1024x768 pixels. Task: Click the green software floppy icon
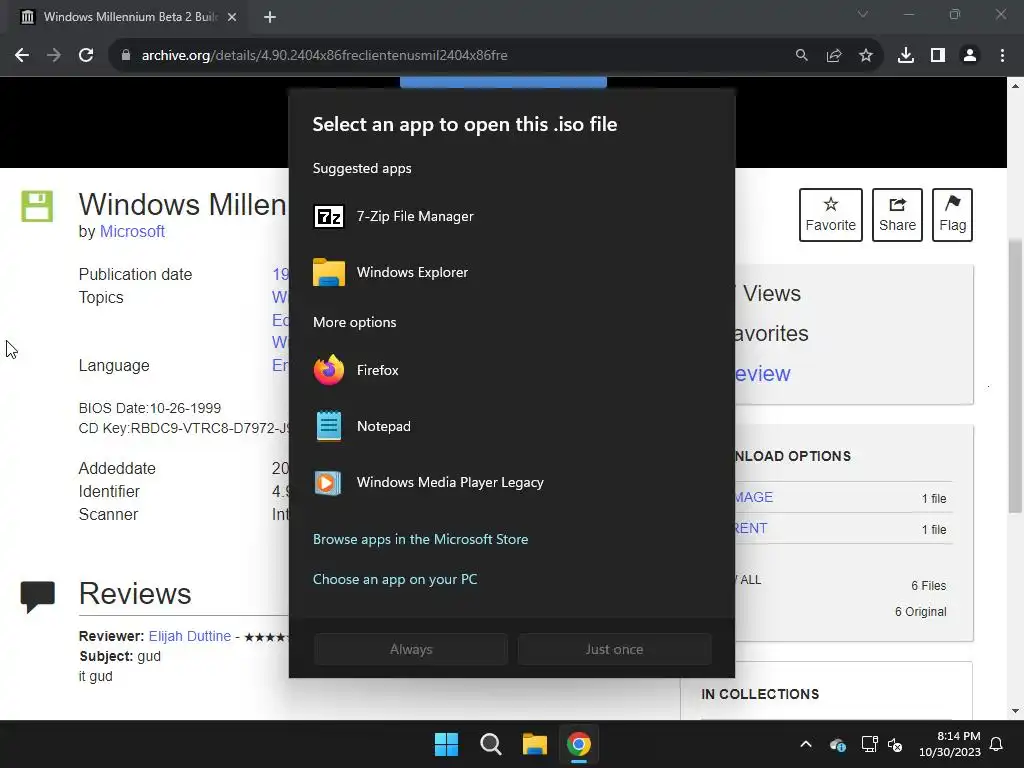tap(37, 206)
